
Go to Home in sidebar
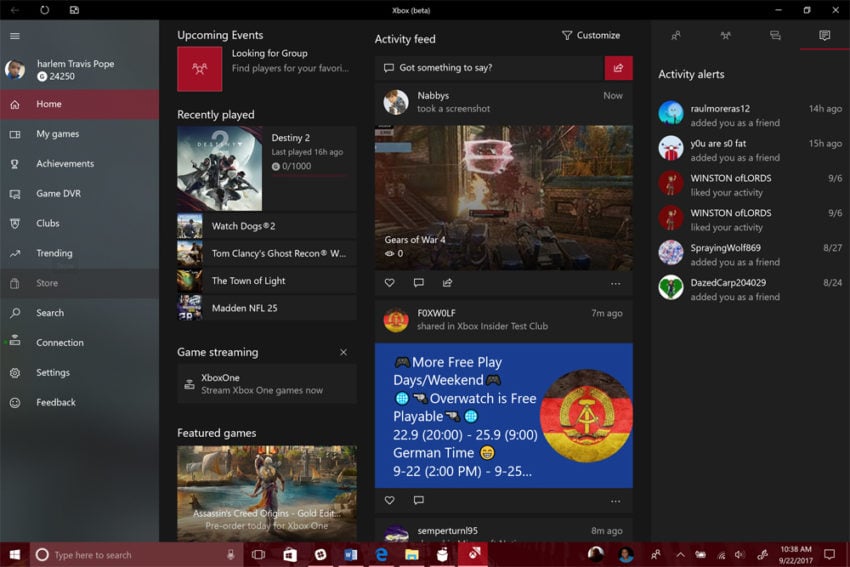pos(80,104)
